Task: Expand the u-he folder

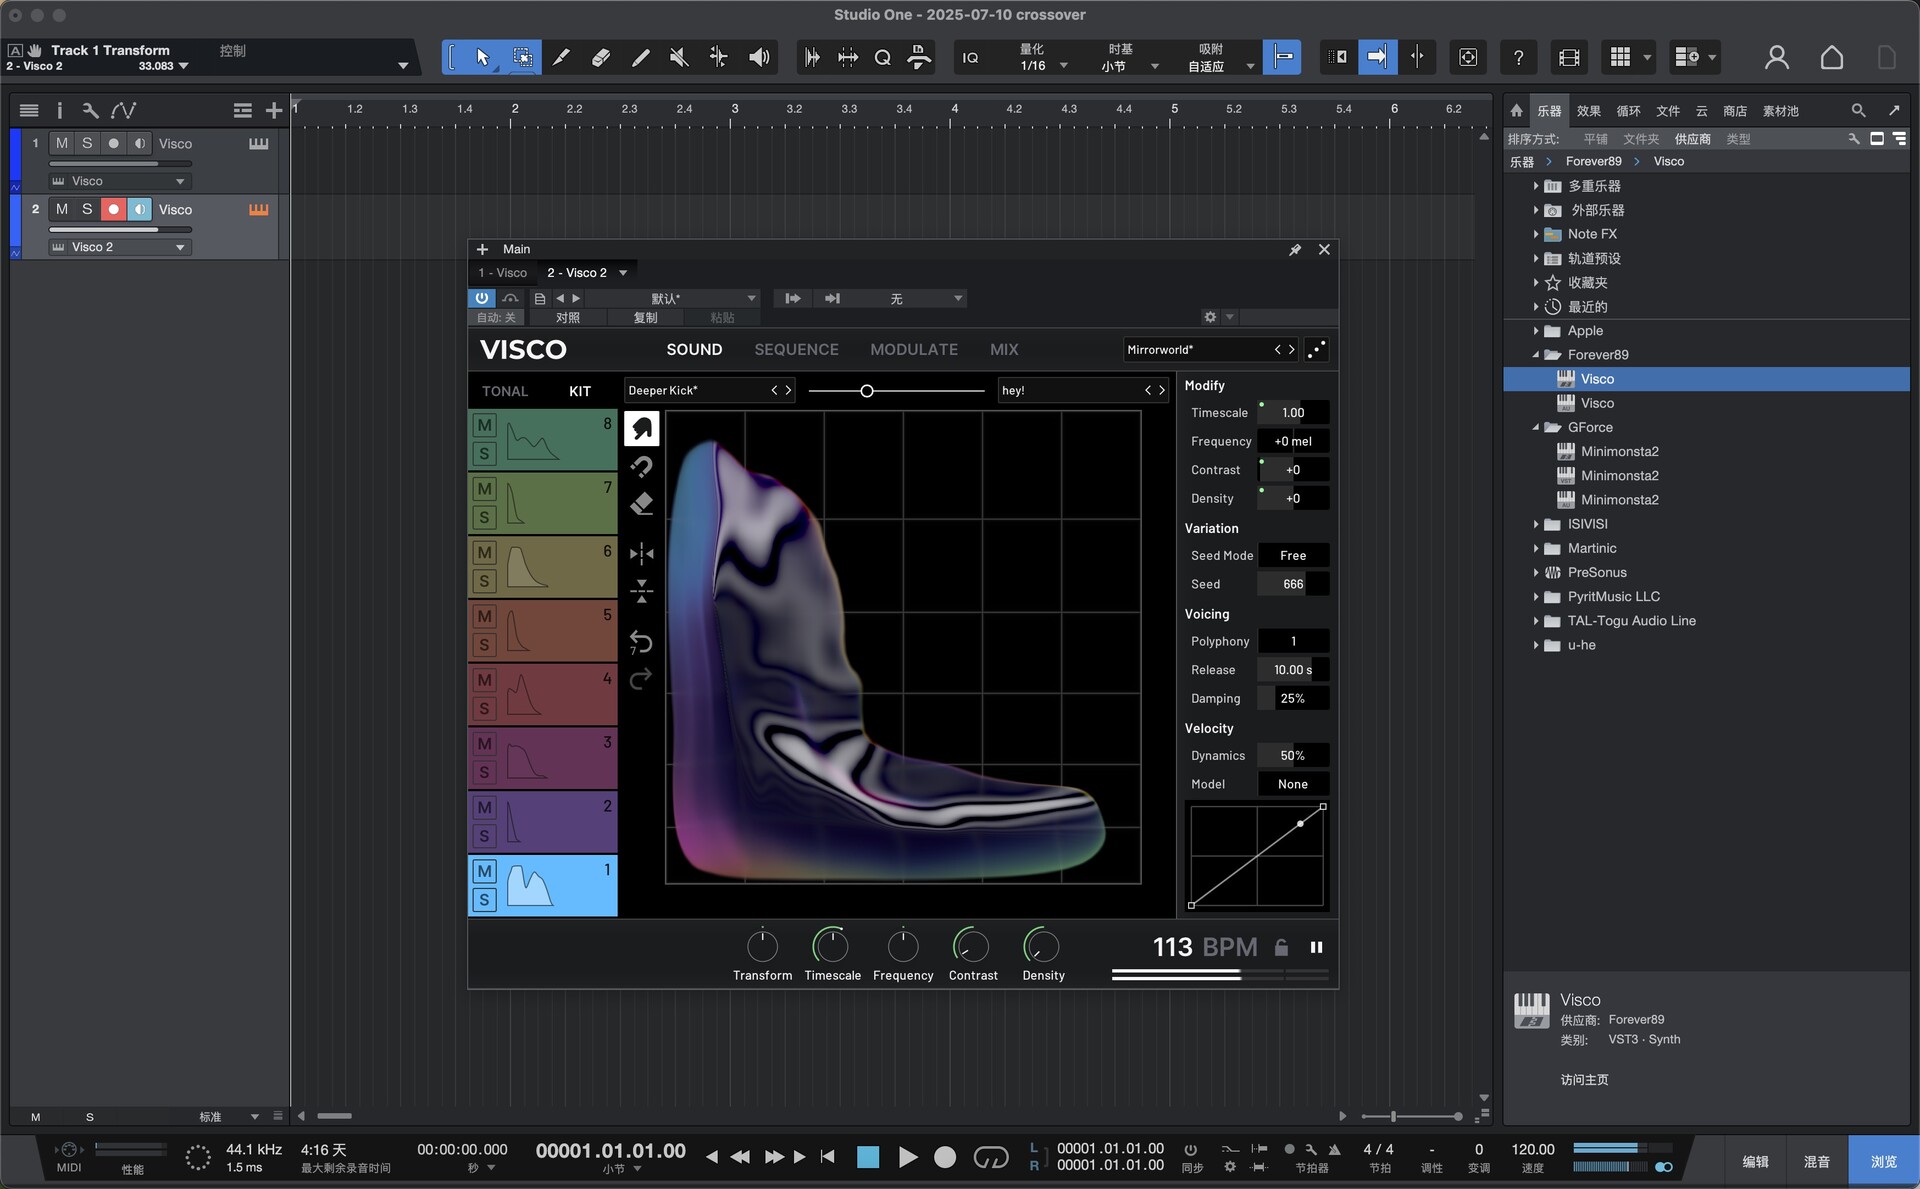Action: point(1537,645)
